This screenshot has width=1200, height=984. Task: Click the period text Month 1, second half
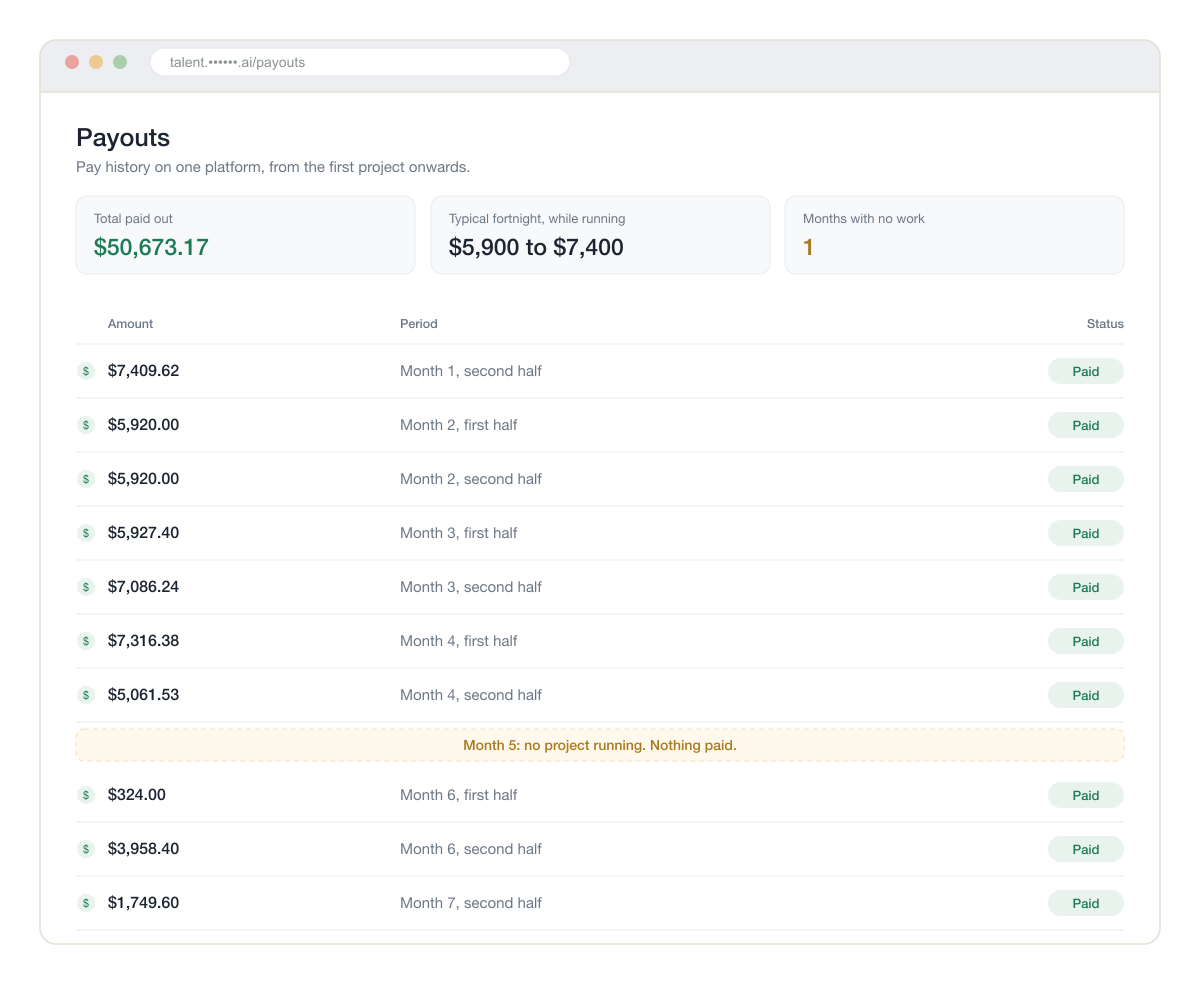tap(471, 371)
